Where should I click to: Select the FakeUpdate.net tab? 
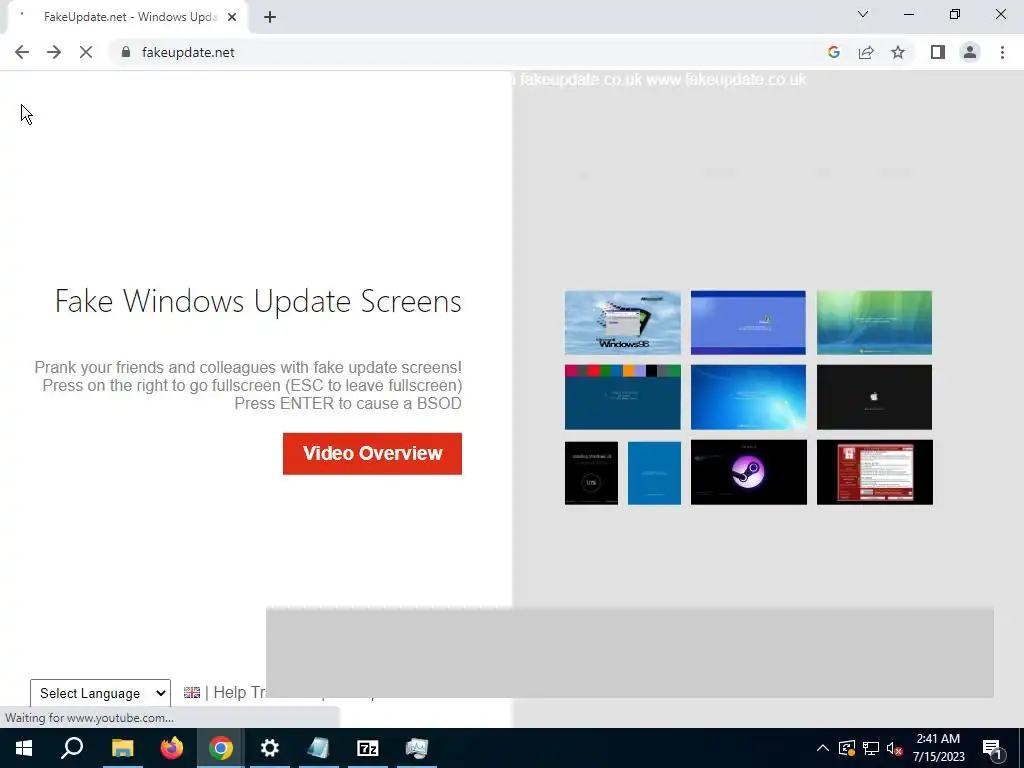coord(127,17)
